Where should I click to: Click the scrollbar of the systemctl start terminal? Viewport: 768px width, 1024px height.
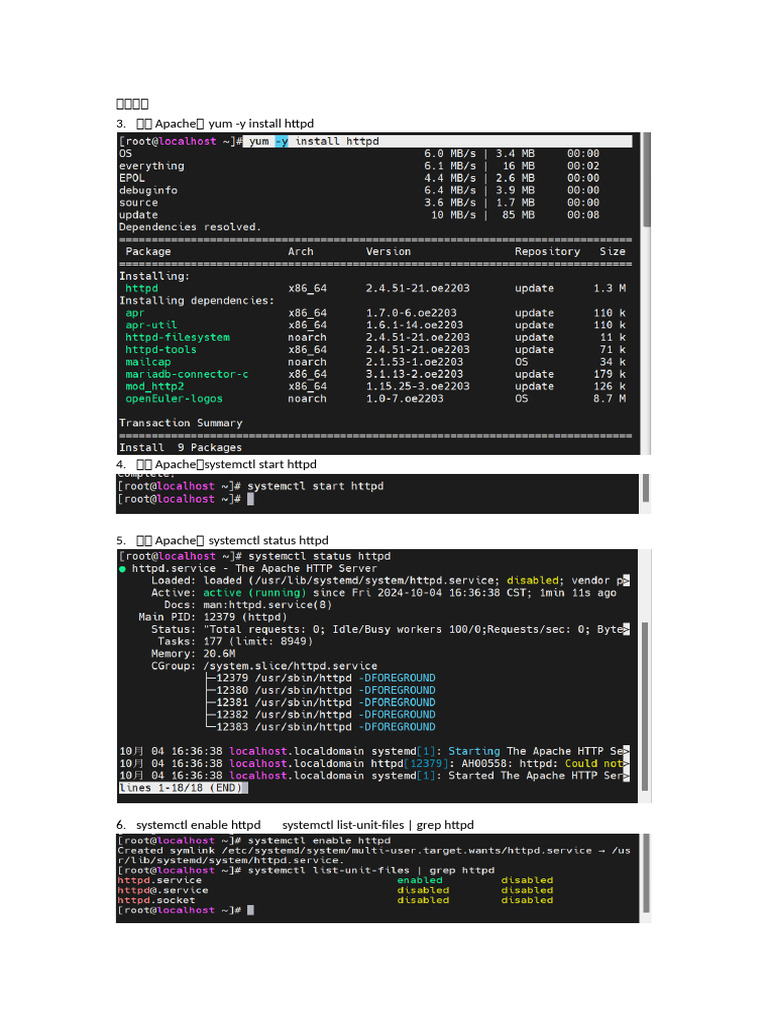tap(646, 488)
